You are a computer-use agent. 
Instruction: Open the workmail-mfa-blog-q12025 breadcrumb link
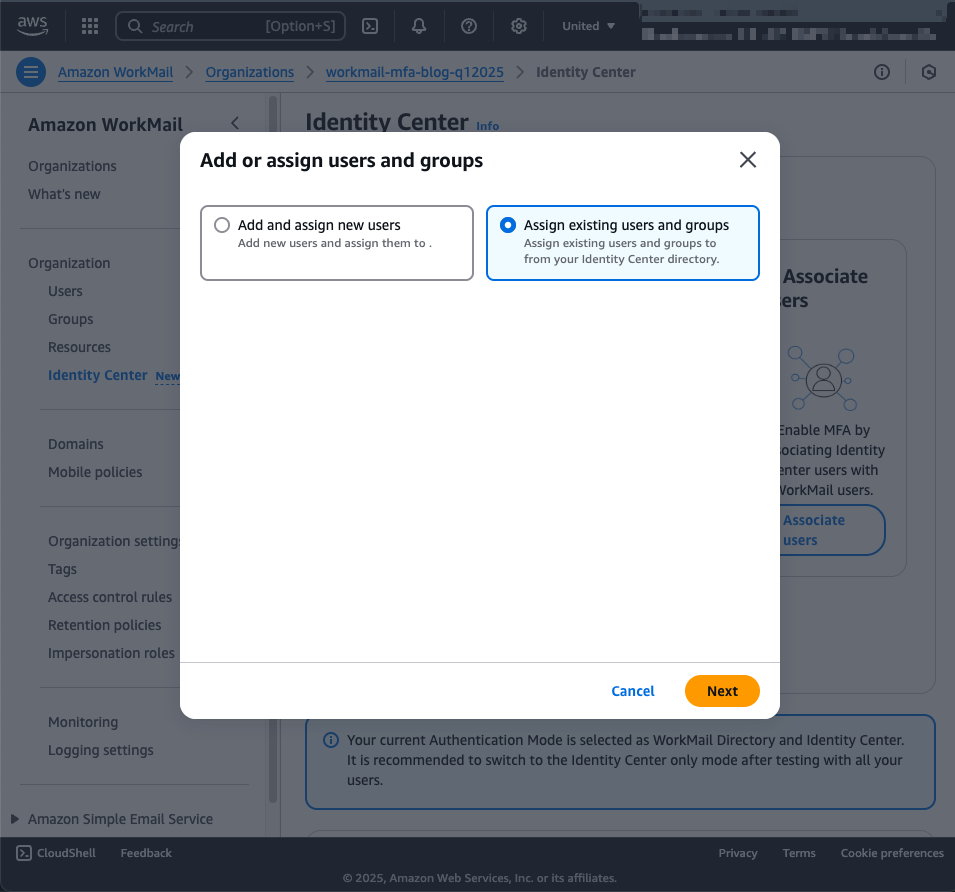pos(414,71)
